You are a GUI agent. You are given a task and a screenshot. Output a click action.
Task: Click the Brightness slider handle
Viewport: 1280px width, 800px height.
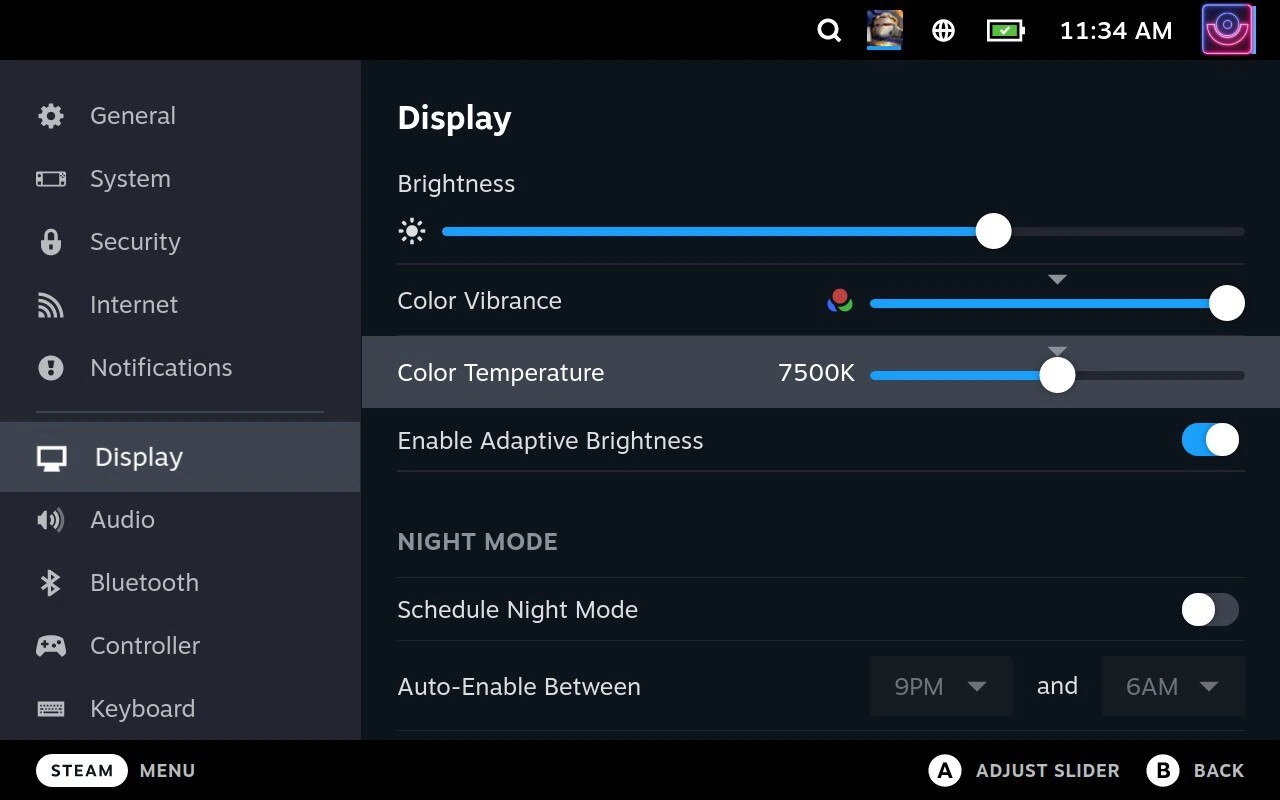993,231
